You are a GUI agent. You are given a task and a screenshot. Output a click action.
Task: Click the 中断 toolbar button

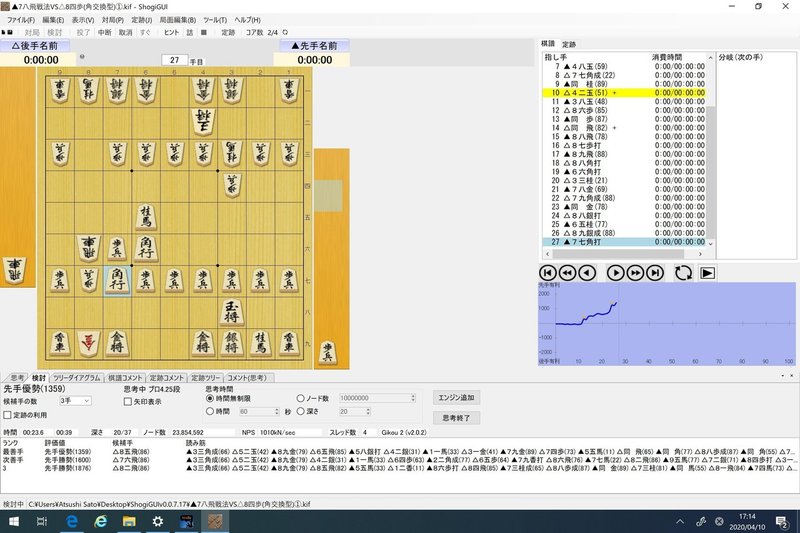(105, 32)
